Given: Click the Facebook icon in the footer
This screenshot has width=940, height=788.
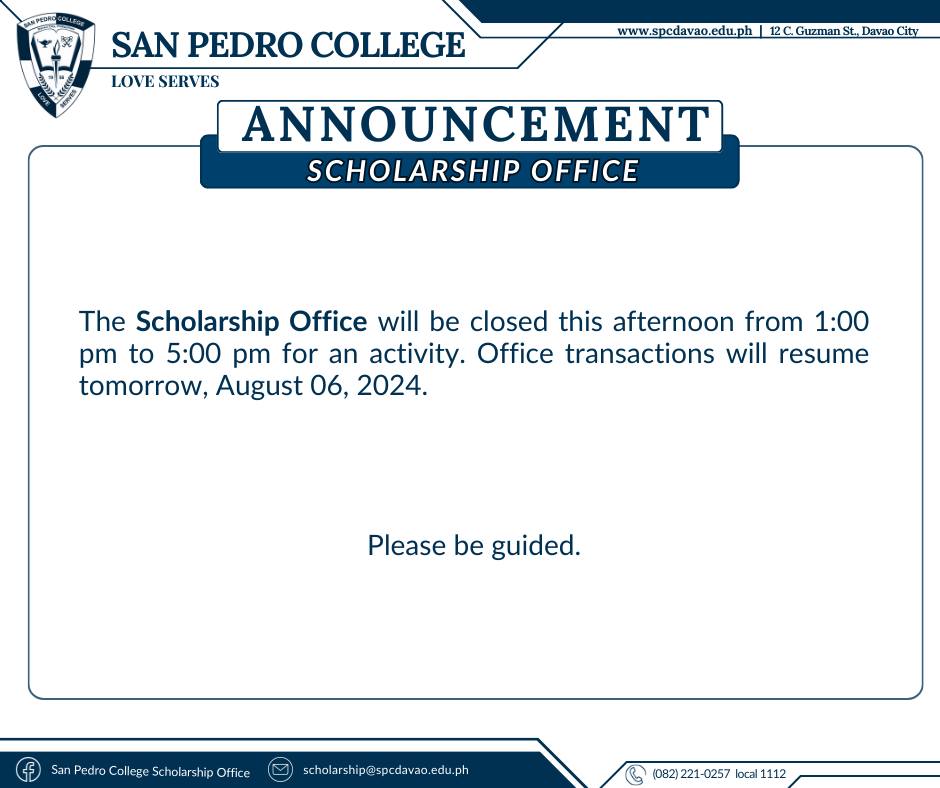Looking at the screenshot, I should pyautogui.click(x=28, y=769).
